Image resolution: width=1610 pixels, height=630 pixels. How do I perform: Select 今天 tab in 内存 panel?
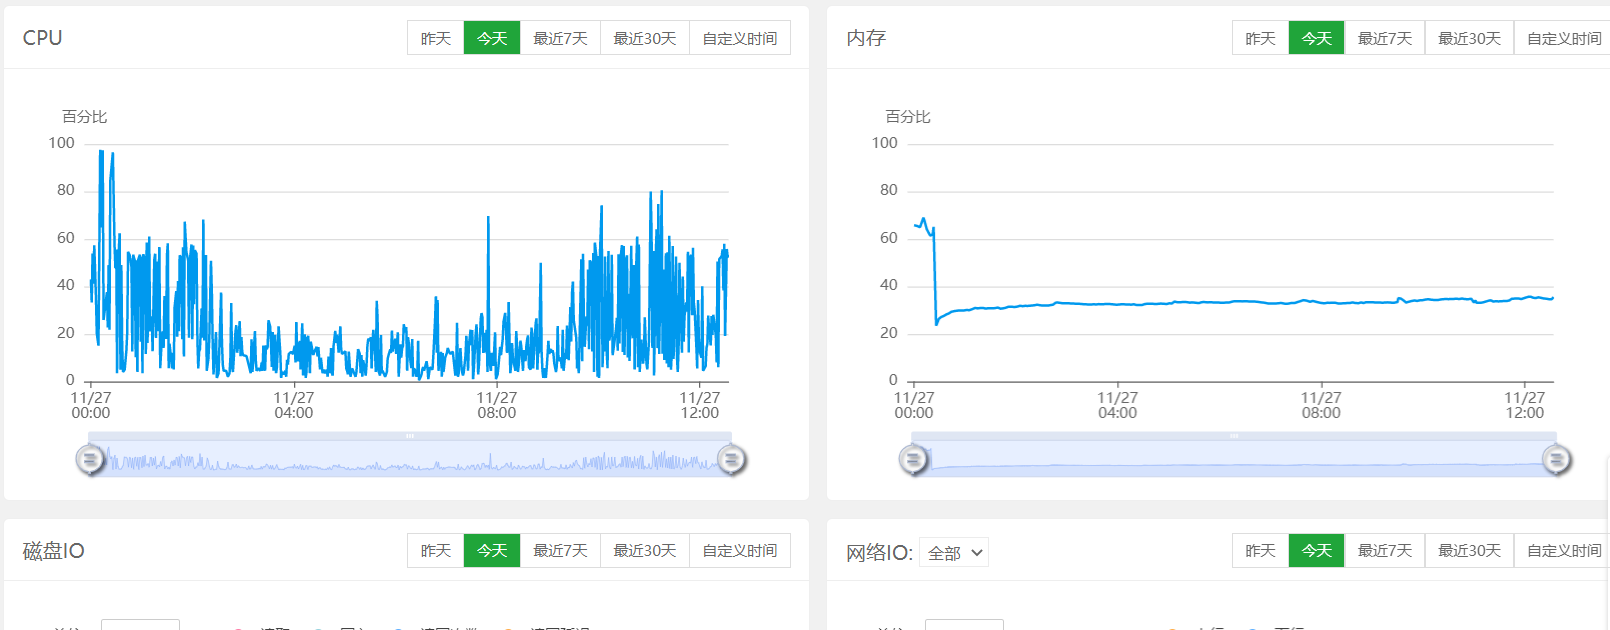(x=1317, y=38)
